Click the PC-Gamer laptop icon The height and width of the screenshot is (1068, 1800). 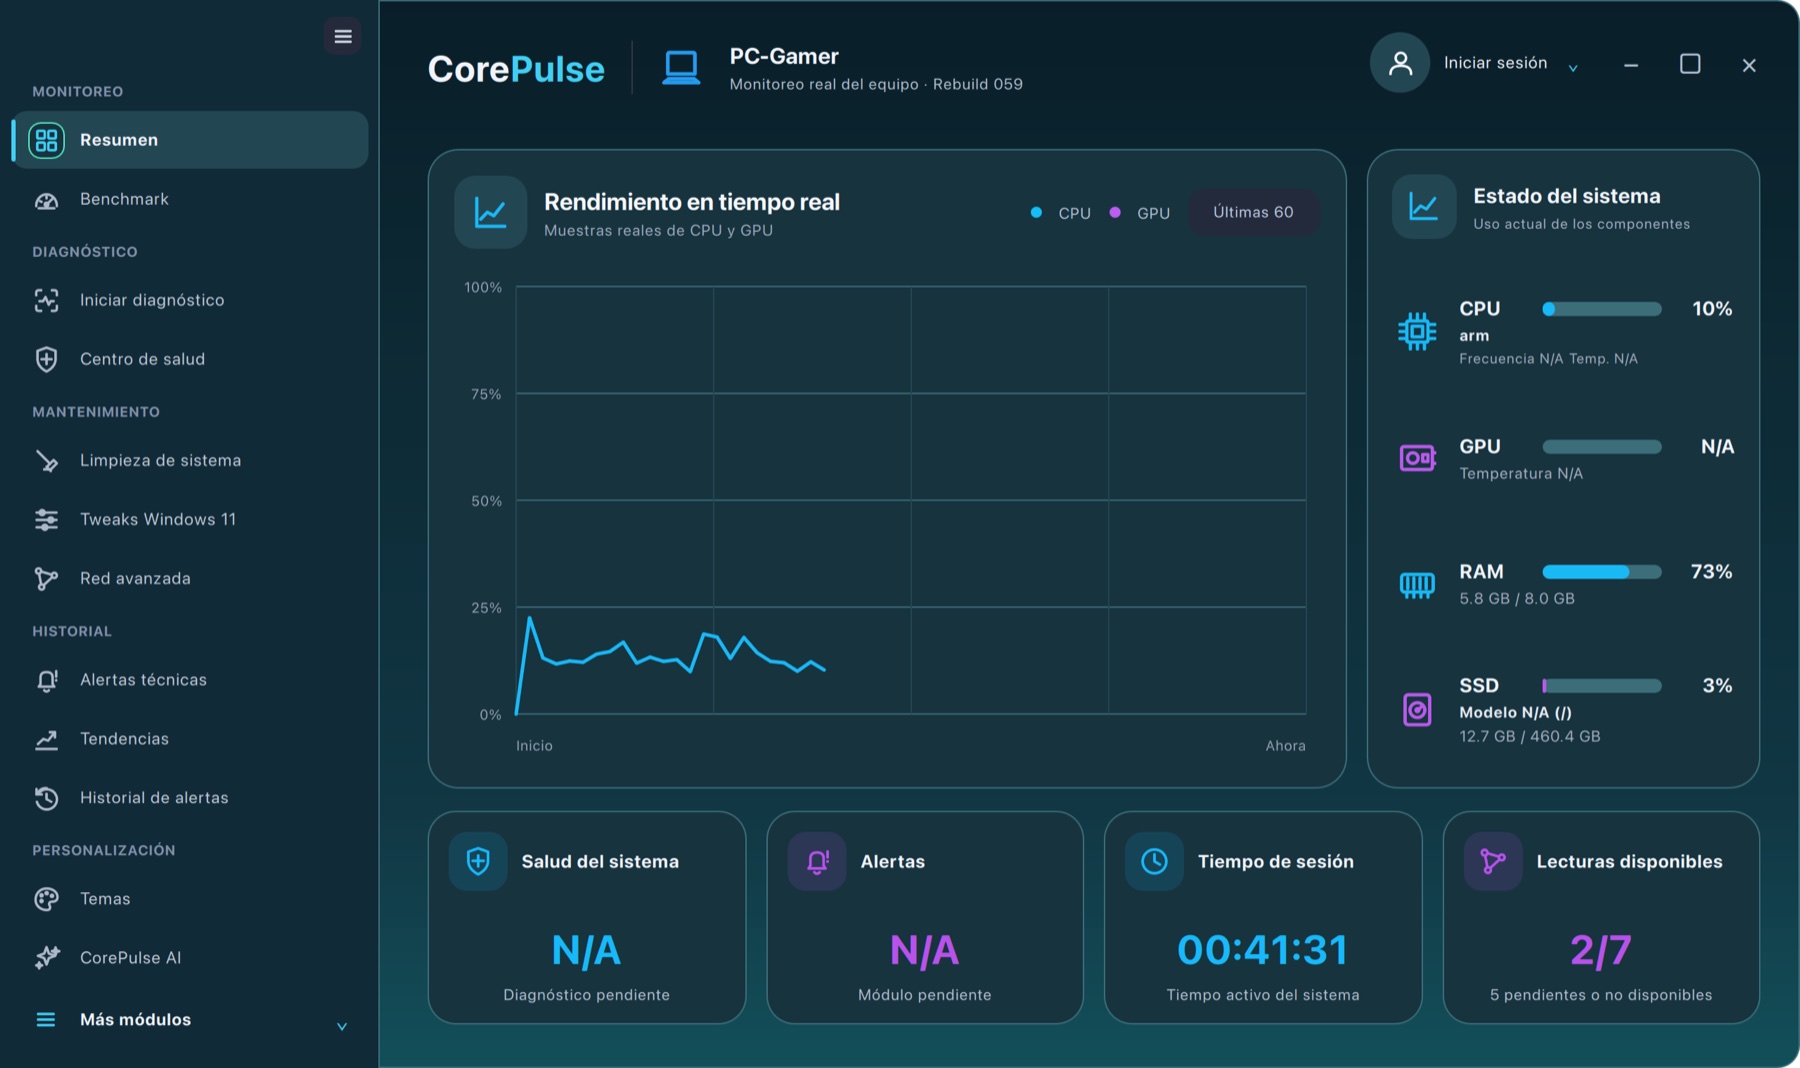tap(682, 68)
